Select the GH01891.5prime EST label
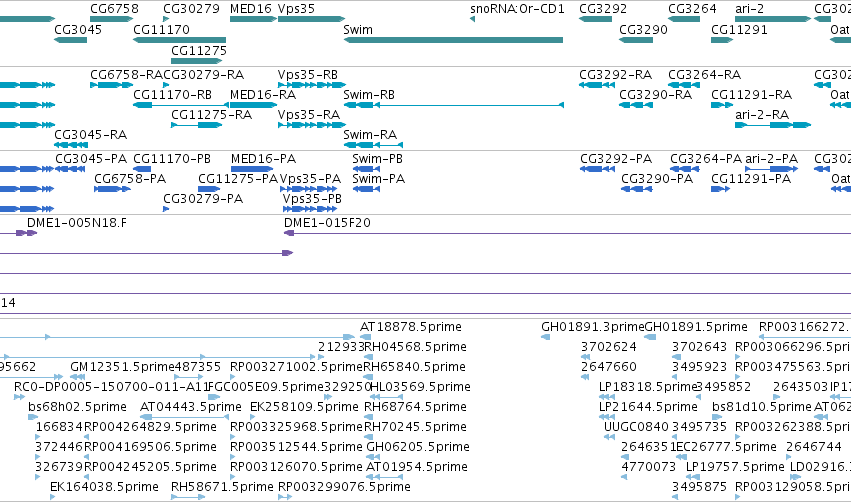This screenshot has height=502, width=851. (696, 326)
